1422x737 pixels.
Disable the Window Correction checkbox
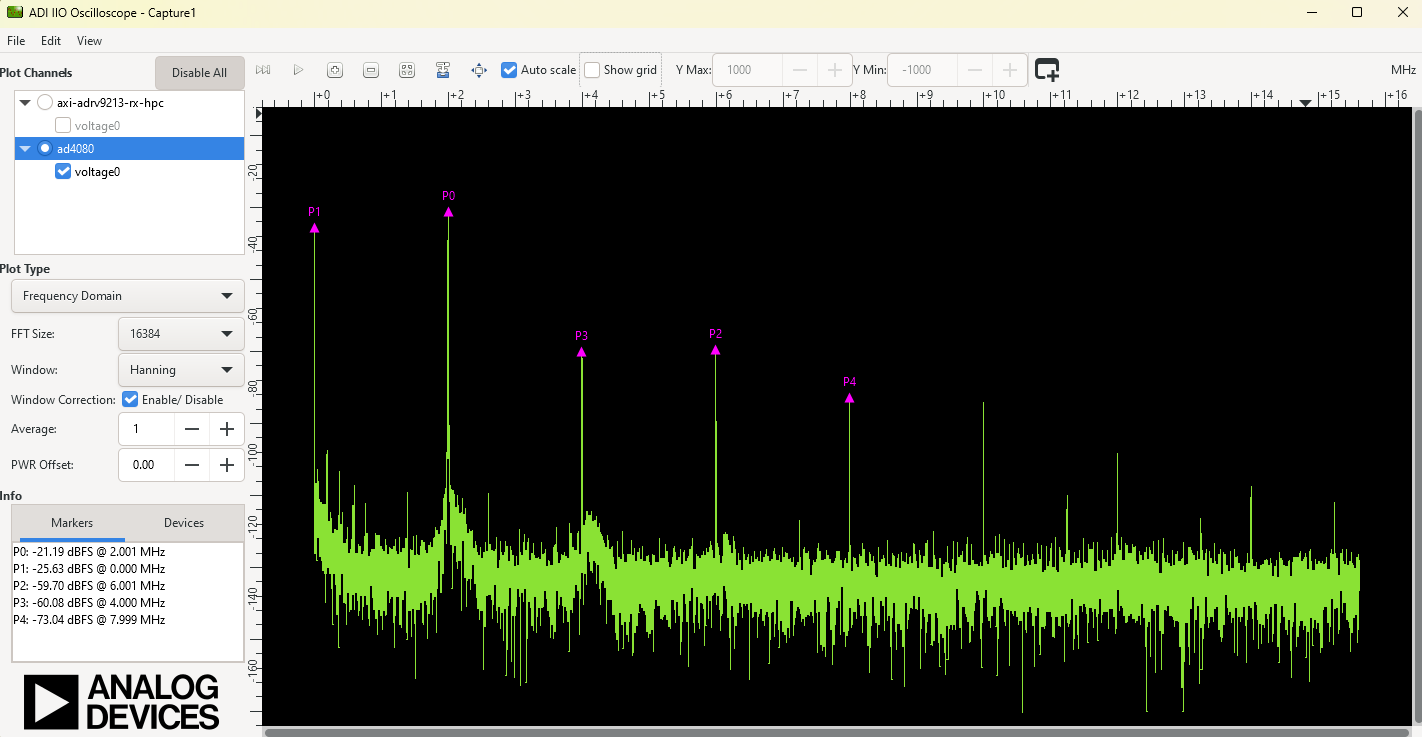coord(130,399)
